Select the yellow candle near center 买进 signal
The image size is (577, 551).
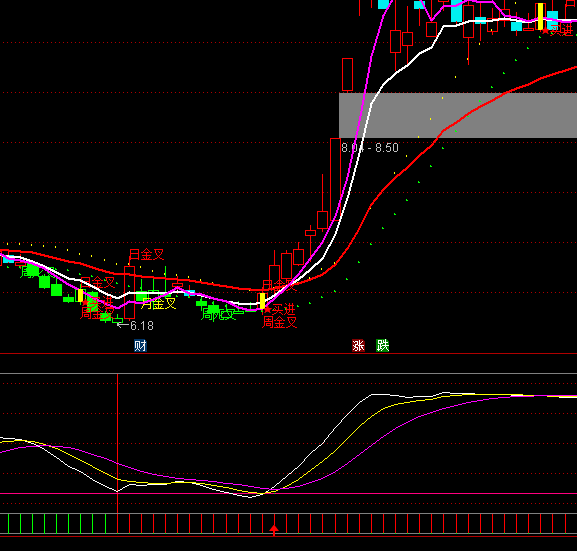point(262,301)
